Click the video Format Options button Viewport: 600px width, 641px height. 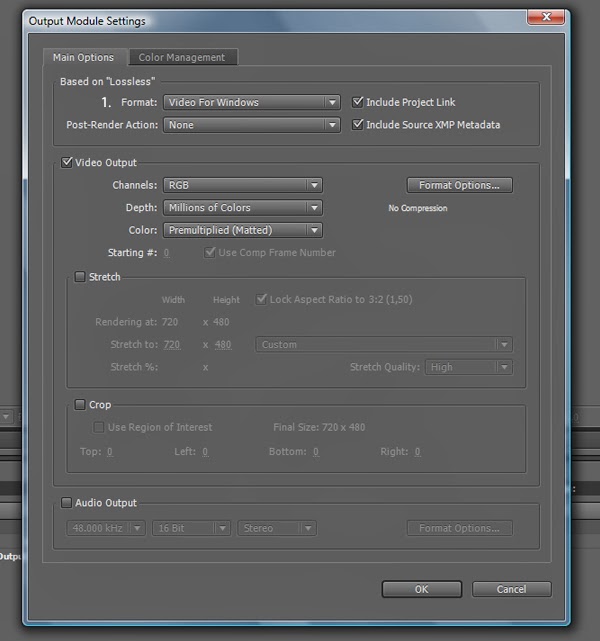tap(459, 185)
